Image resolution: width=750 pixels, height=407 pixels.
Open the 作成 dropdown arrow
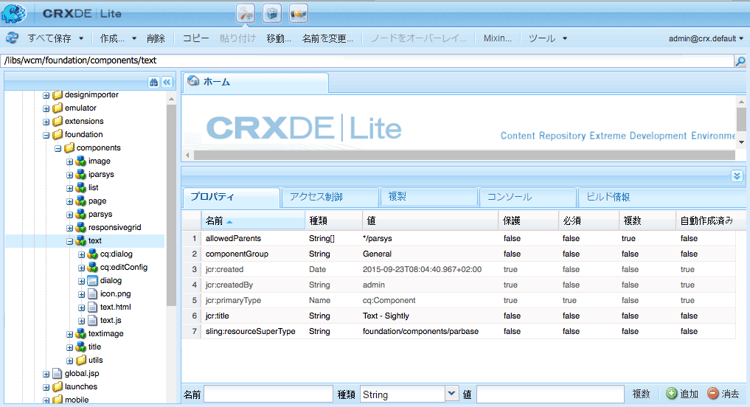click(x=134, y=38)
